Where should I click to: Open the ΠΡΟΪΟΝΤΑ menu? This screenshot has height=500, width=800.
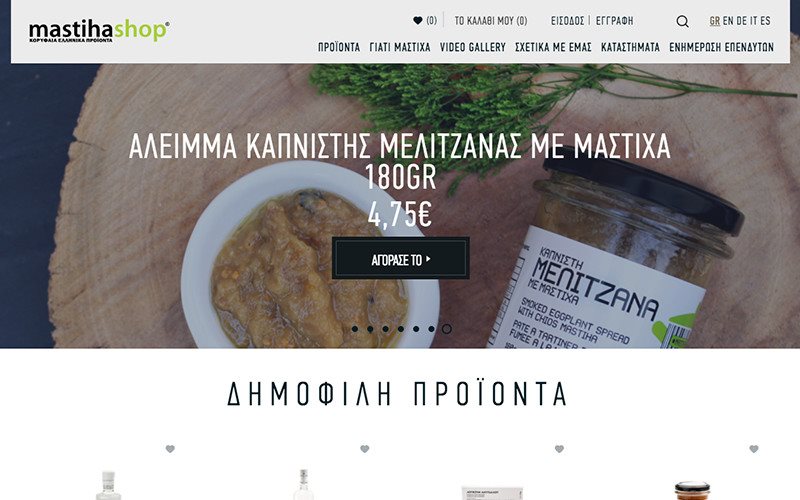[x=339, y=47]
